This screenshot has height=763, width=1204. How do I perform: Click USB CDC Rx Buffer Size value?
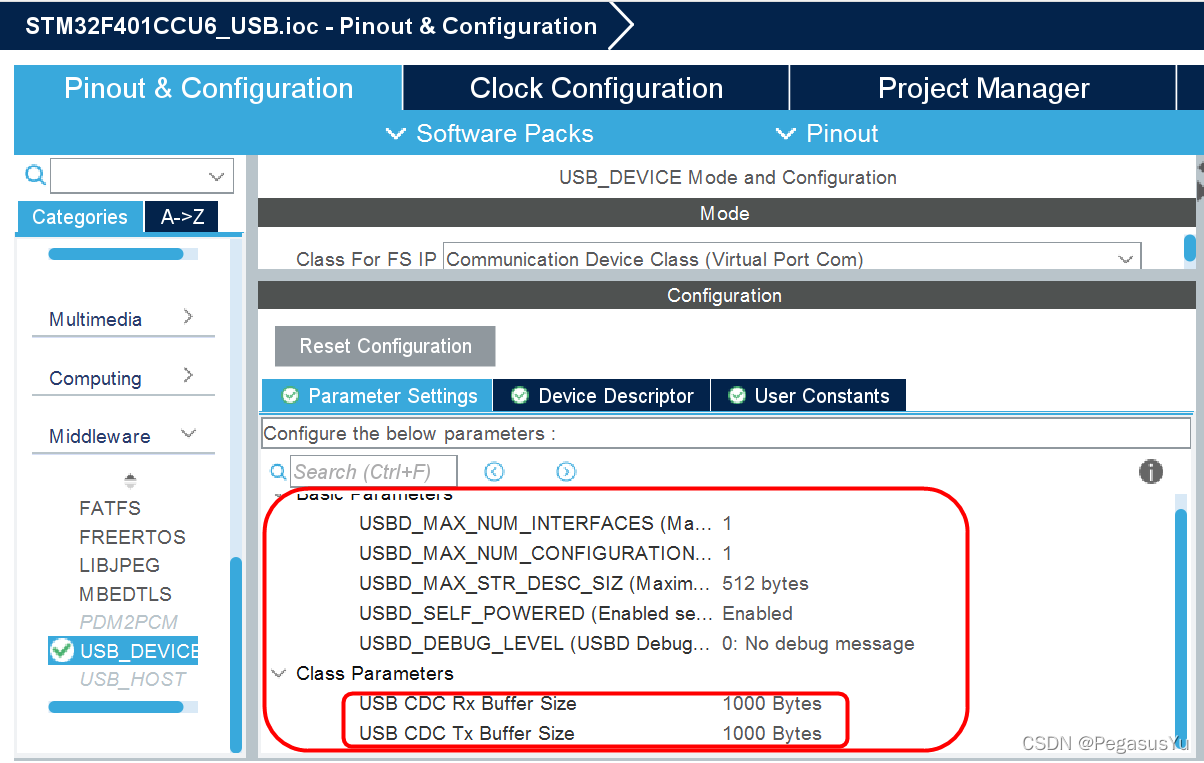772,703
